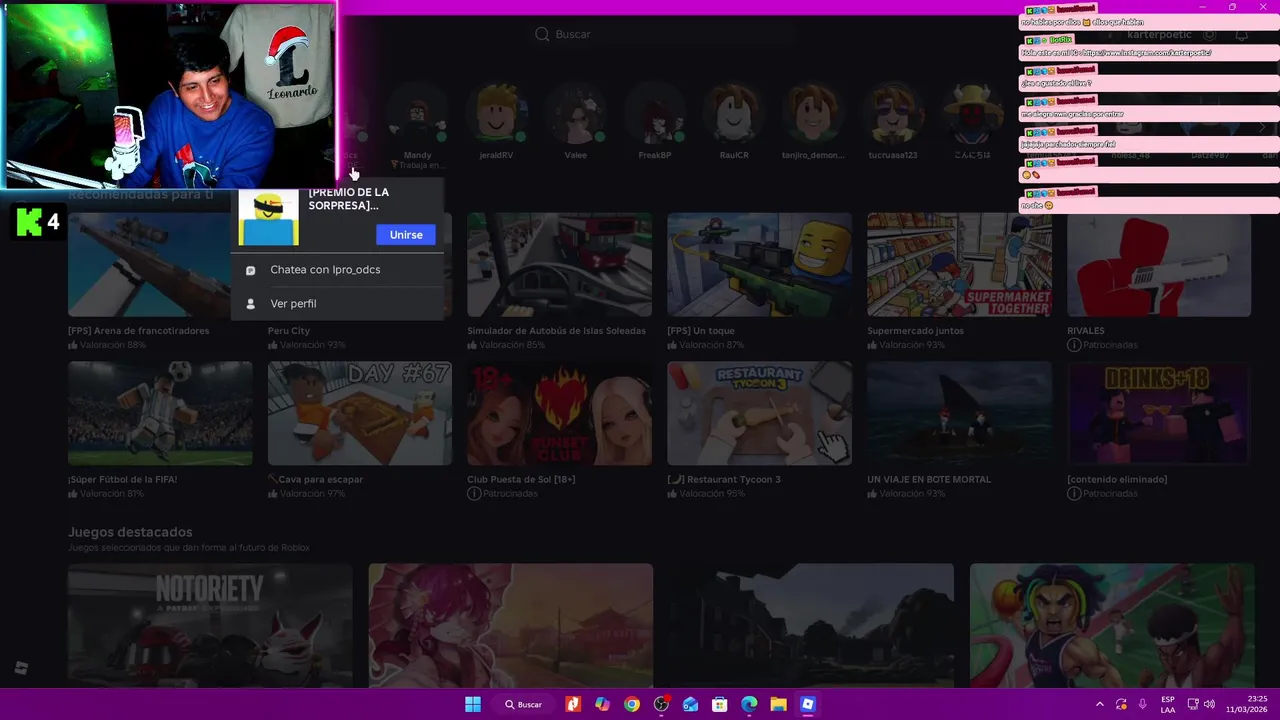Viewport: 1280px width, 720px height.
Task: Open the Cava para escapar title
Action: point(315,480)
